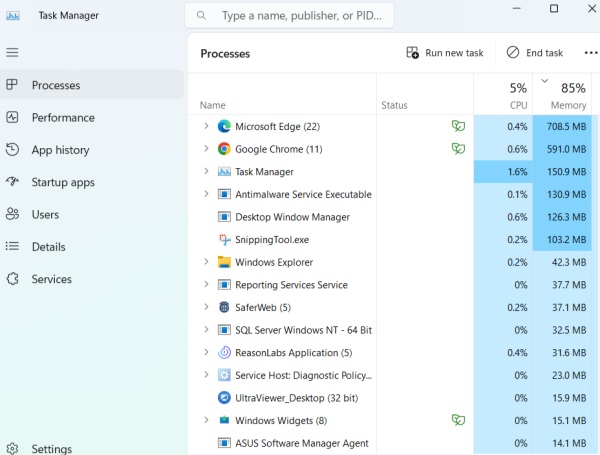Click the SQL Server Windows NT icon

pos(224,330)
